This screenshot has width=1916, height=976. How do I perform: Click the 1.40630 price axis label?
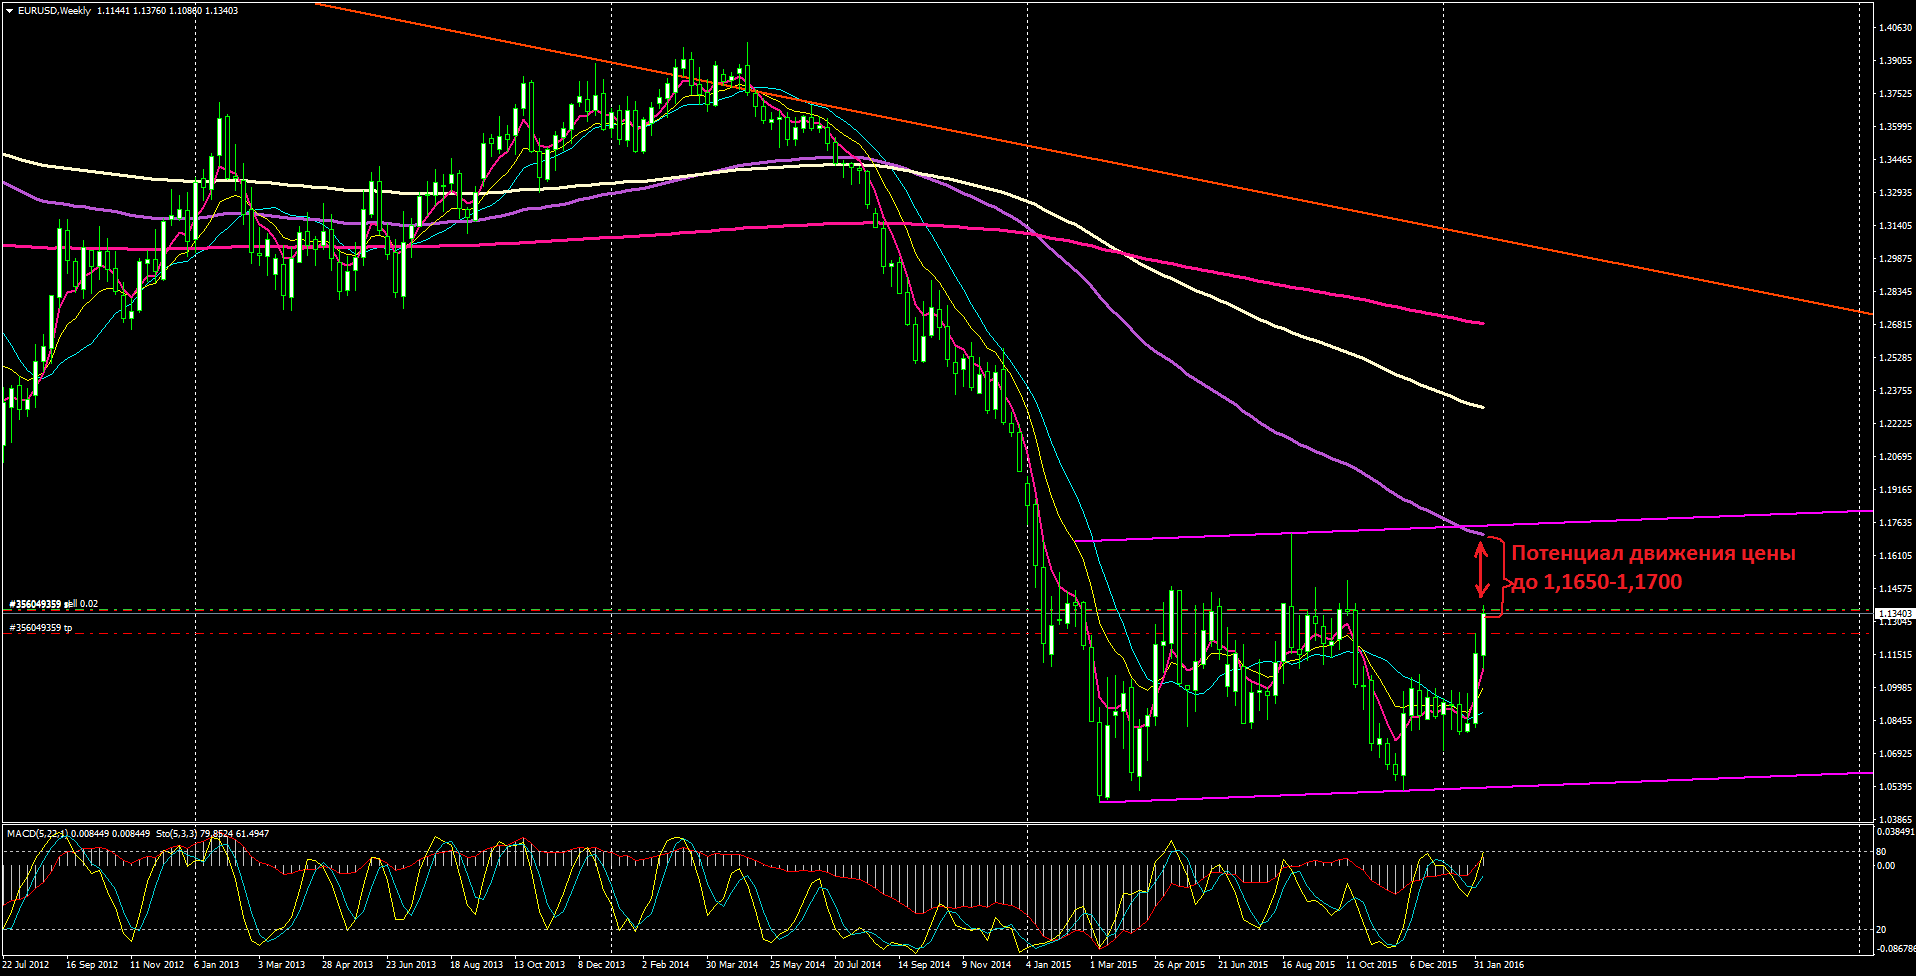tap(1895, 28)
